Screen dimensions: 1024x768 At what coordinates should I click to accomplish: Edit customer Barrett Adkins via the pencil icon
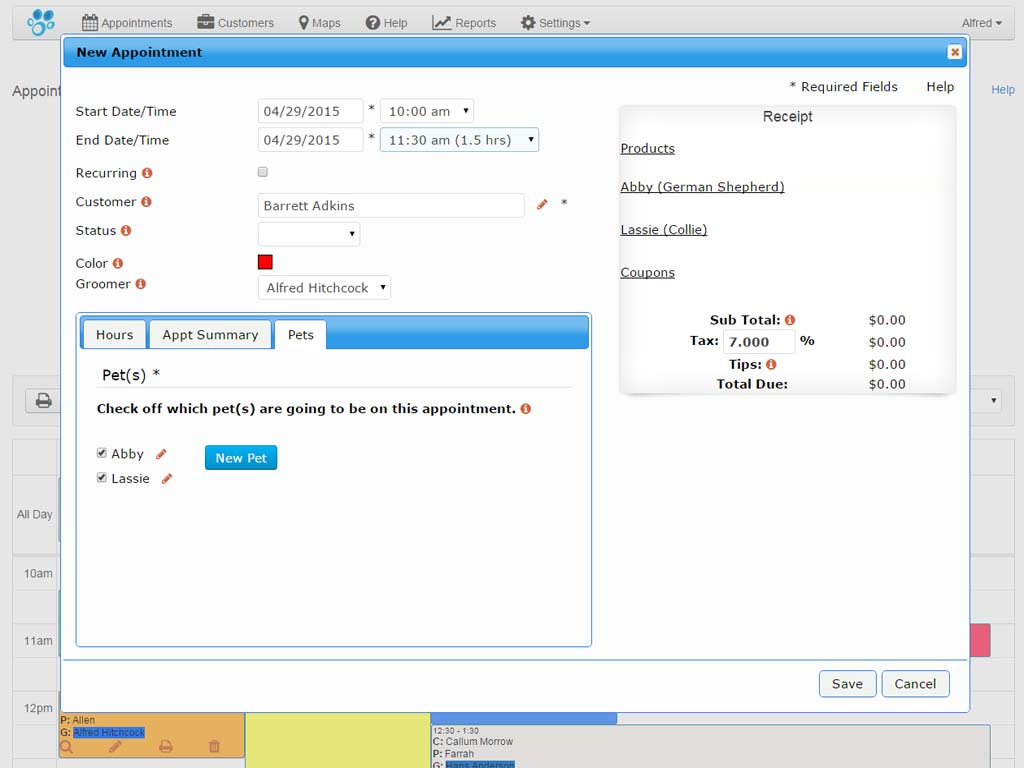point(541,204)
